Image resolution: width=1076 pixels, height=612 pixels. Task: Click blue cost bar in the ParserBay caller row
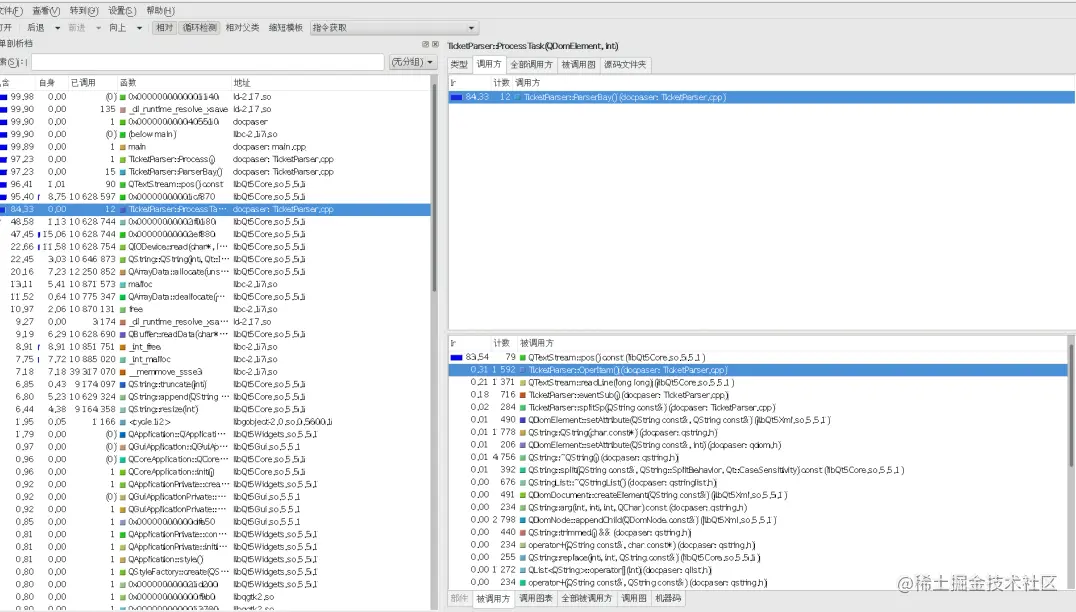pos(456,97)
